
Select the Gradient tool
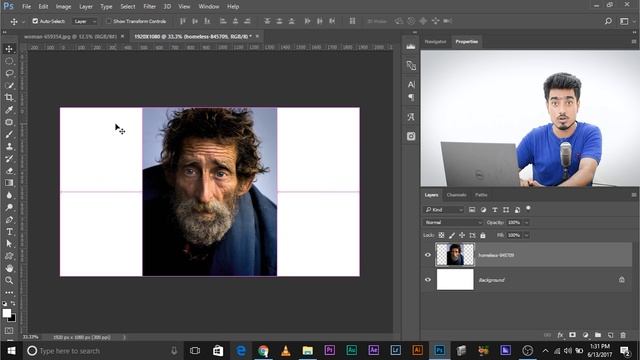pos(9,183)
